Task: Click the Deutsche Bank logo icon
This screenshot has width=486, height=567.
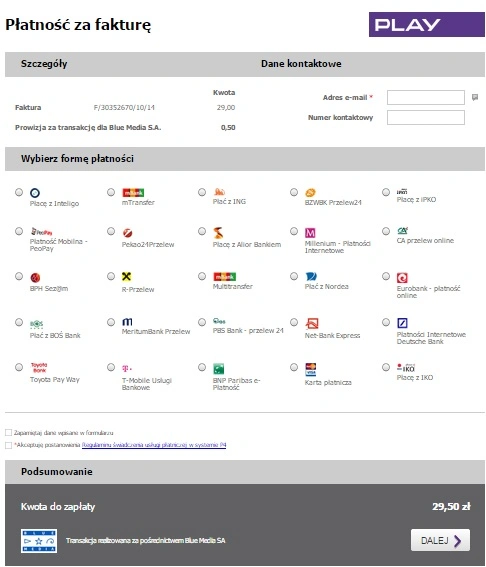Action: (x=402, y=323)
